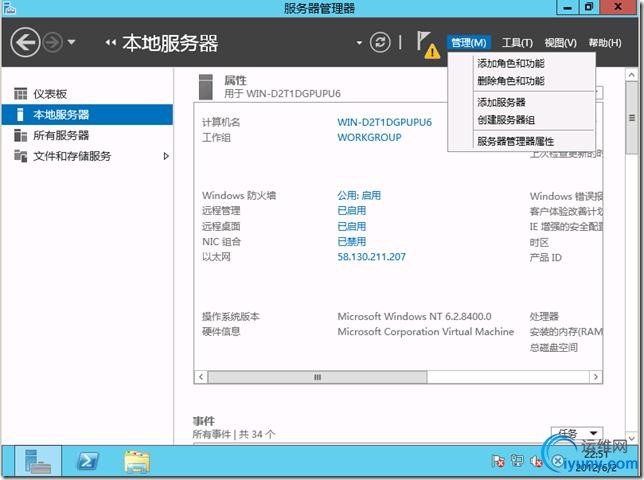Click the 所有事件 | 共 34 个 text

pyautogui.click(x=234, y=434)
